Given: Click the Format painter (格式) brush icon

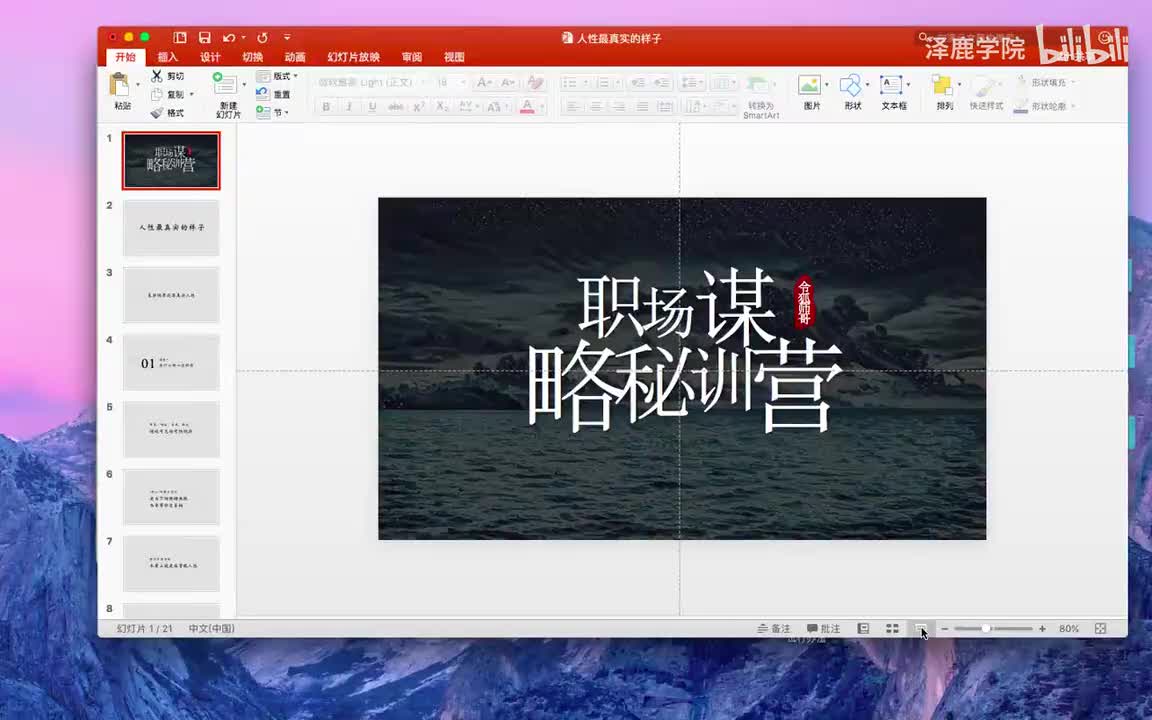Looking at the screenshot, I should click(x=156, y=112).
